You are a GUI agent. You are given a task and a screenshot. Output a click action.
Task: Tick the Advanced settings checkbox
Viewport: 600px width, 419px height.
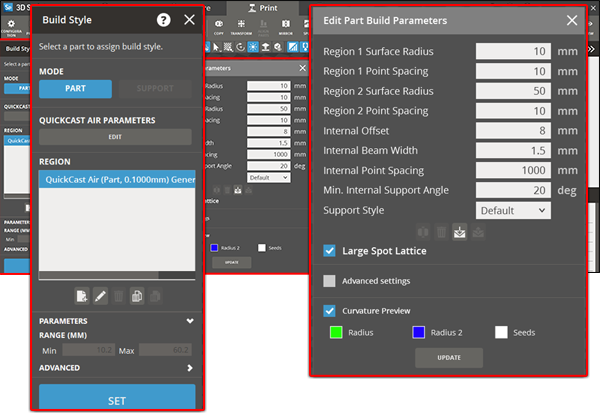329,281
